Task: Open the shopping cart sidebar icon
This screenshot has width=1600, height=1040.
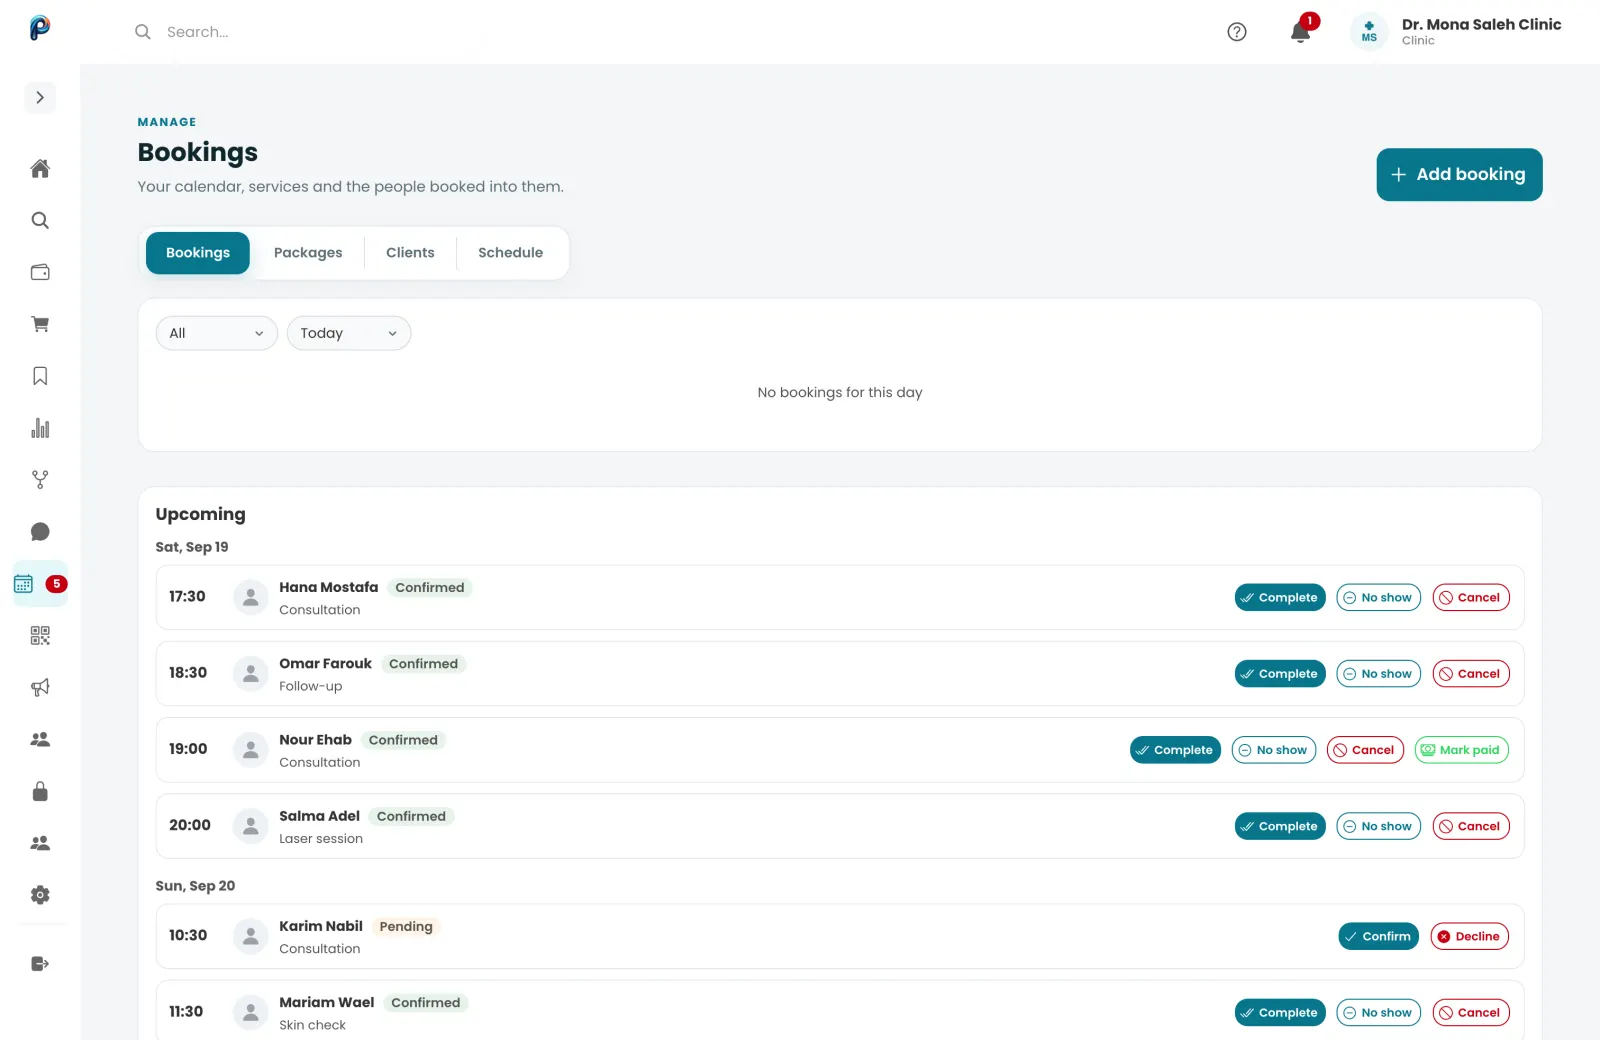Action: 40,324
